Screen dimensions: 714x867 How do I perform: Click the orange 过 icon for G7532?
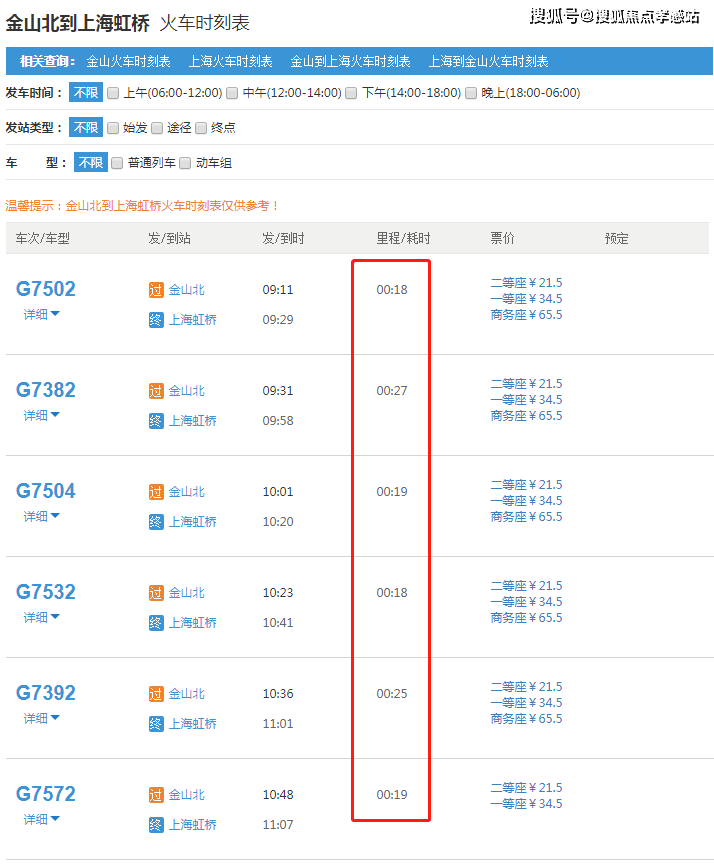coord(155,593)
